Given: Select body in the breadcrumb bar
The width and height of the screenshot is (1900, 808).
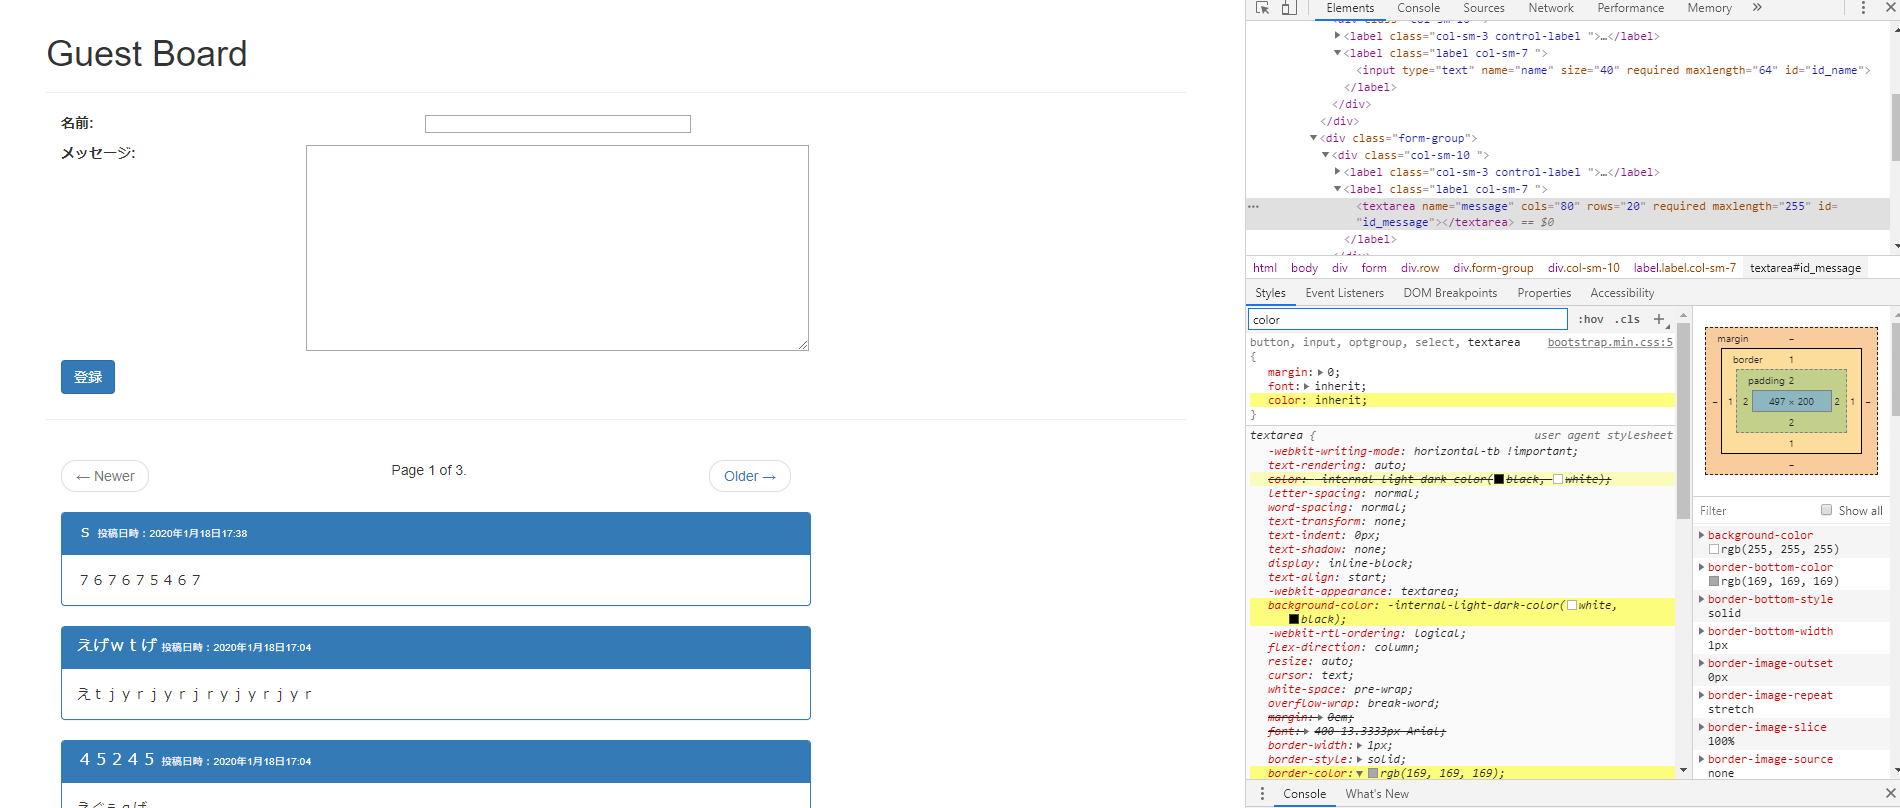Looking at the screenshot, I should [1304, 268].
